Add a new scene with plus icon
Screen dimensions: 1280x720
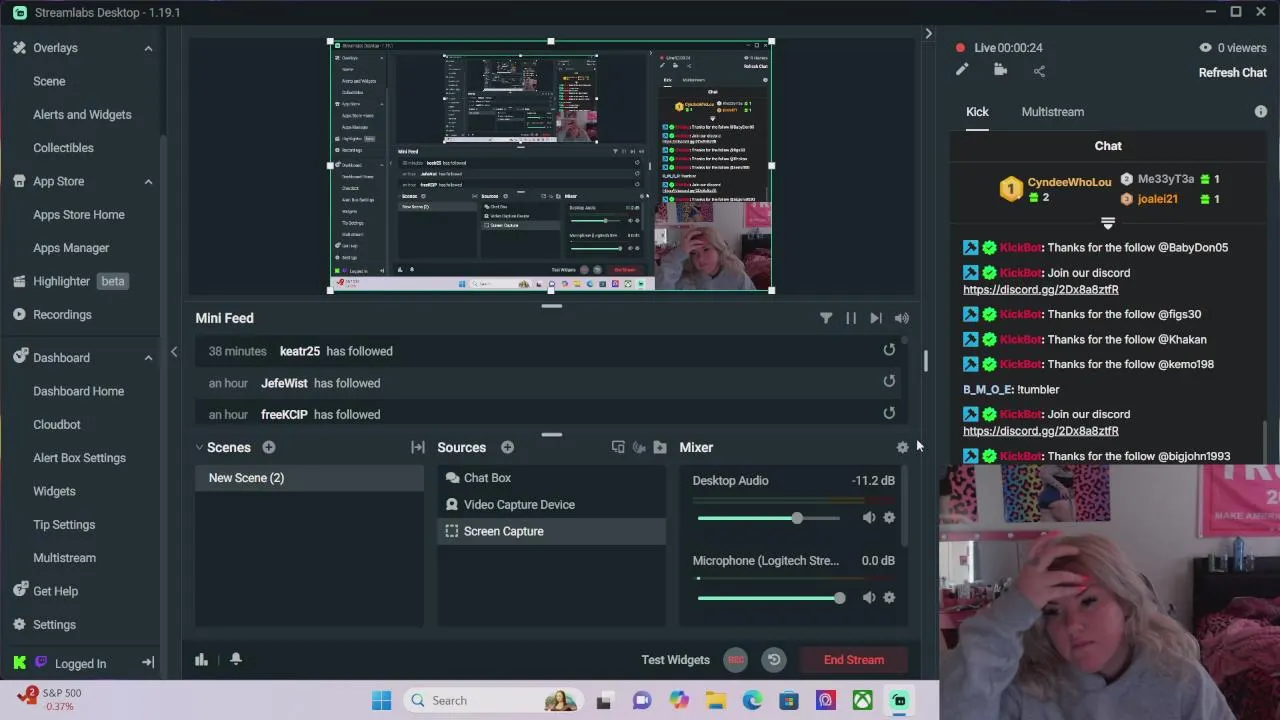pos(269,447)
